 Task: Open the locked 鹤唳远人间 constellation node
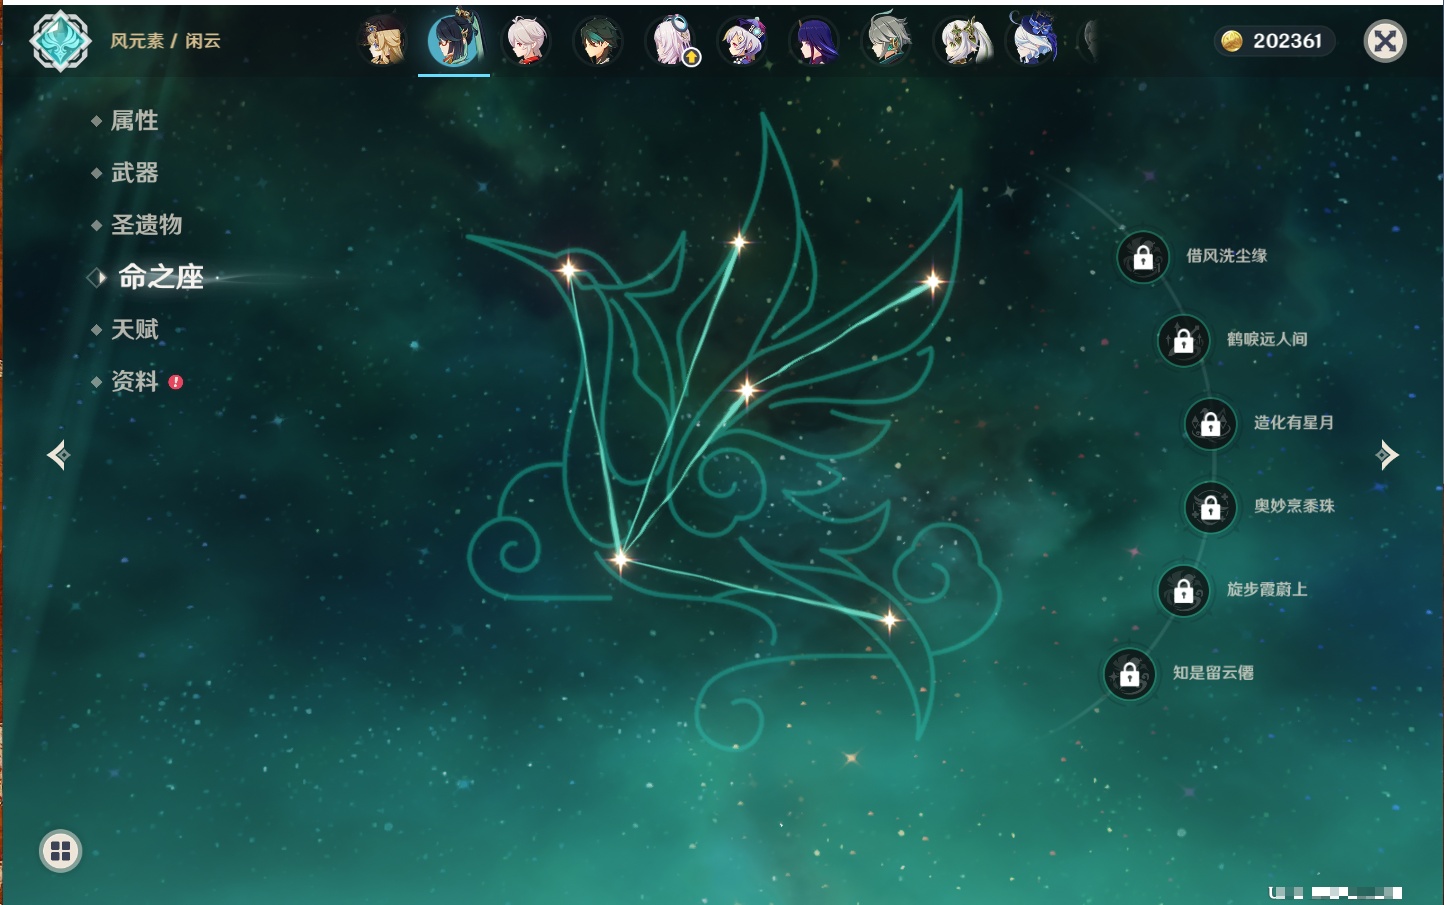[1183, 340]
